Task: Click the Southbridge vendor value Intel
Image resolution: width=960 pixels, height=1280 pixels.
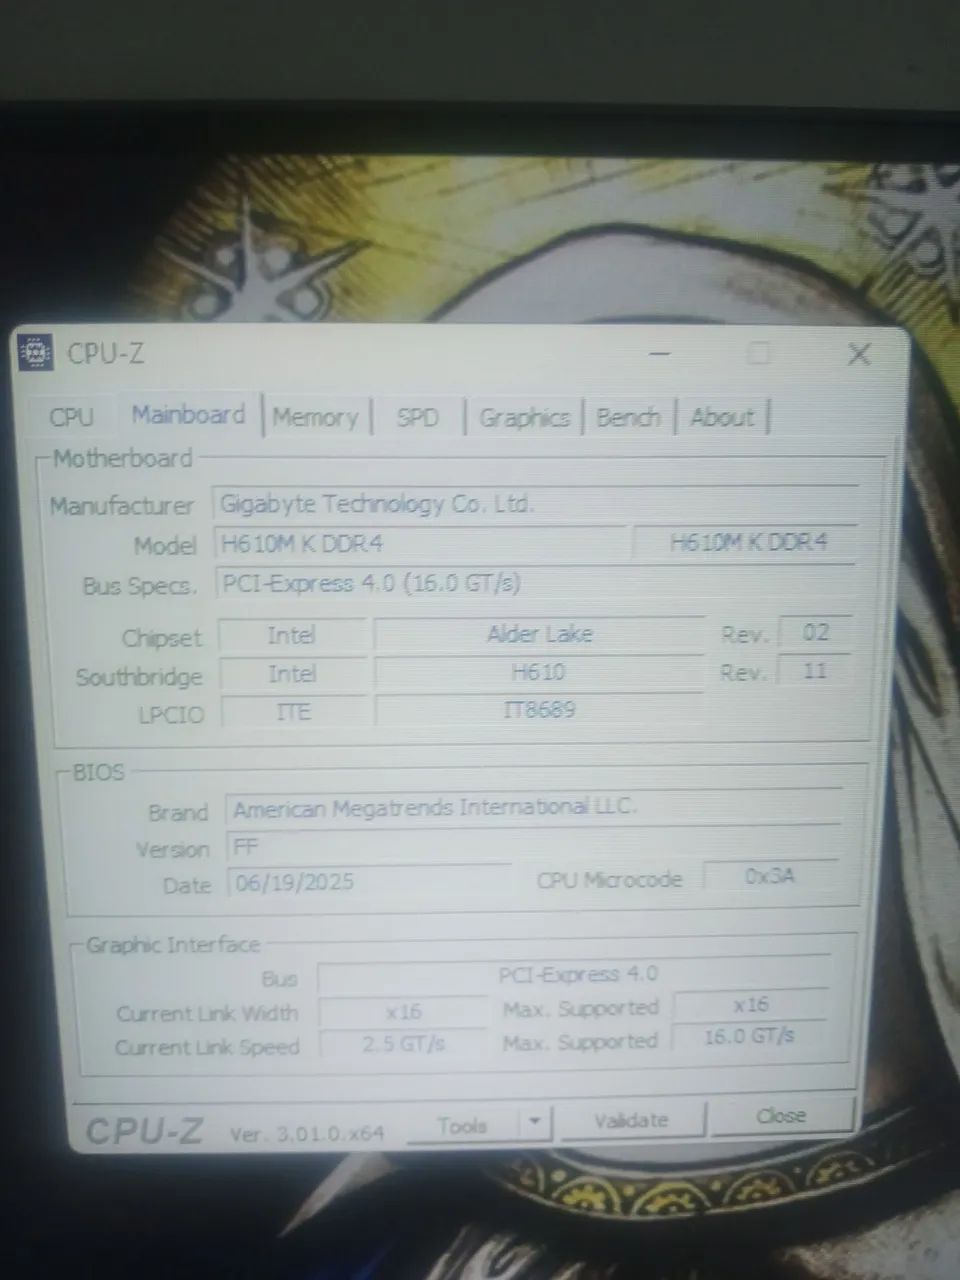Action: point(292,674)
